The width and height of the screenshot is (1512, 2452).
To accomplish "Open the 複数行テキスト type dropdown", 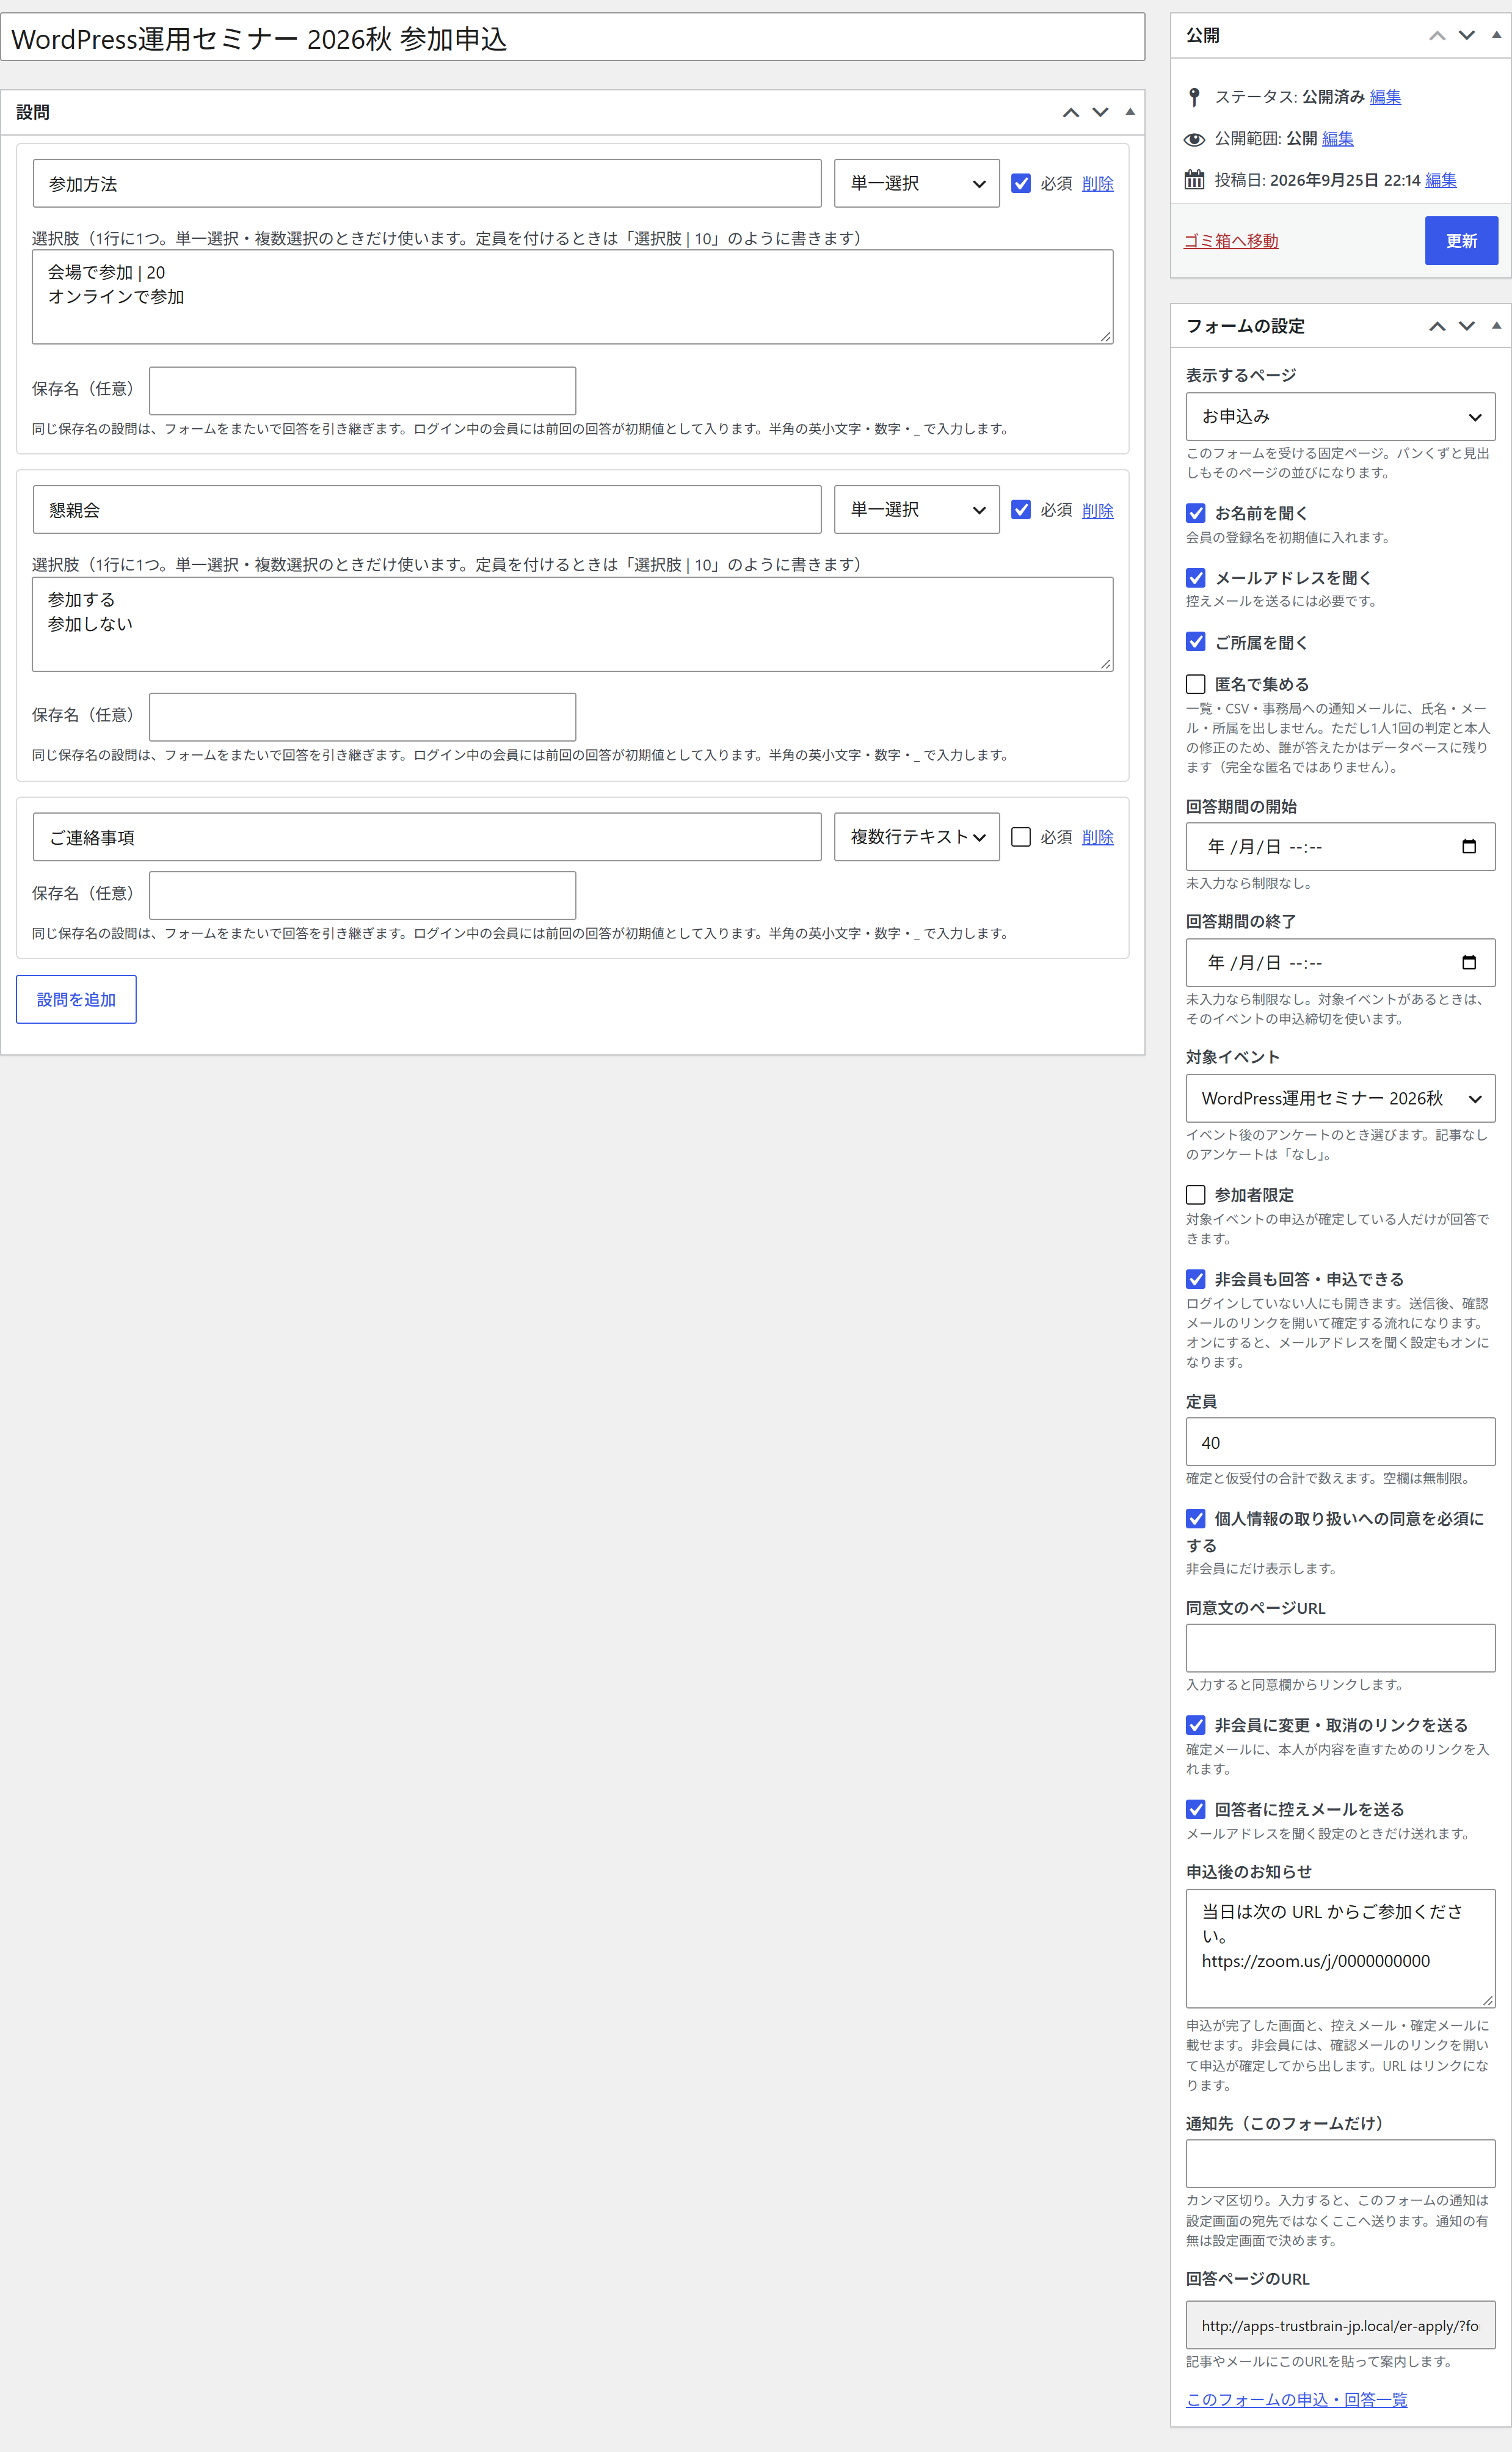I will 917,837.
